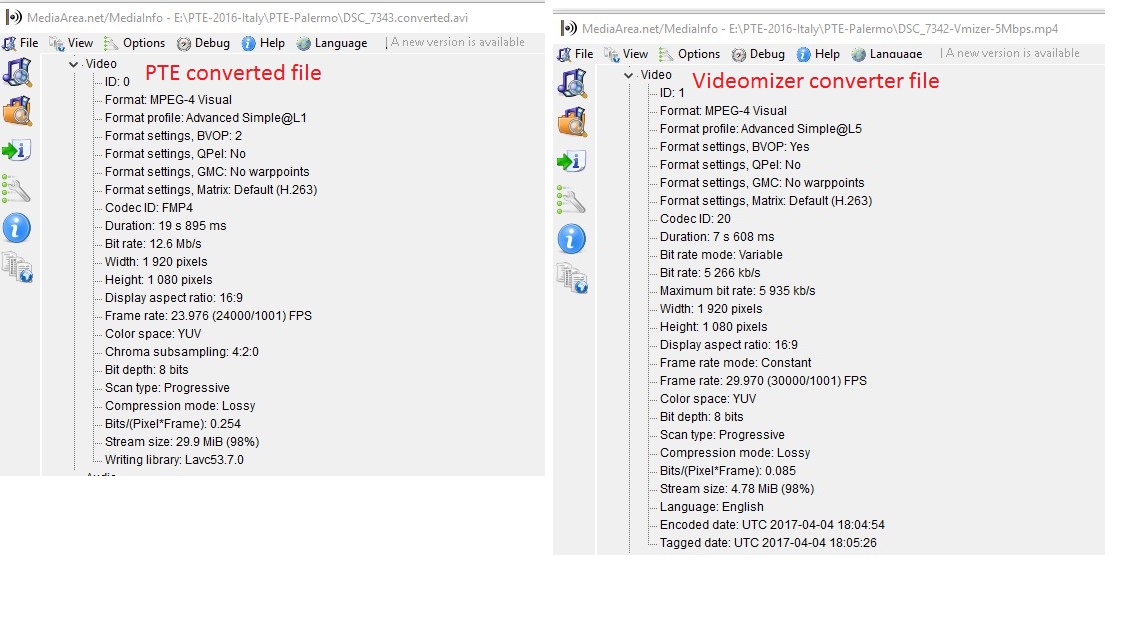Click the open folder icon in right MediaInfo sidebar
The width and height of the screenshot is (1121, 620).
tap(572, 122)
